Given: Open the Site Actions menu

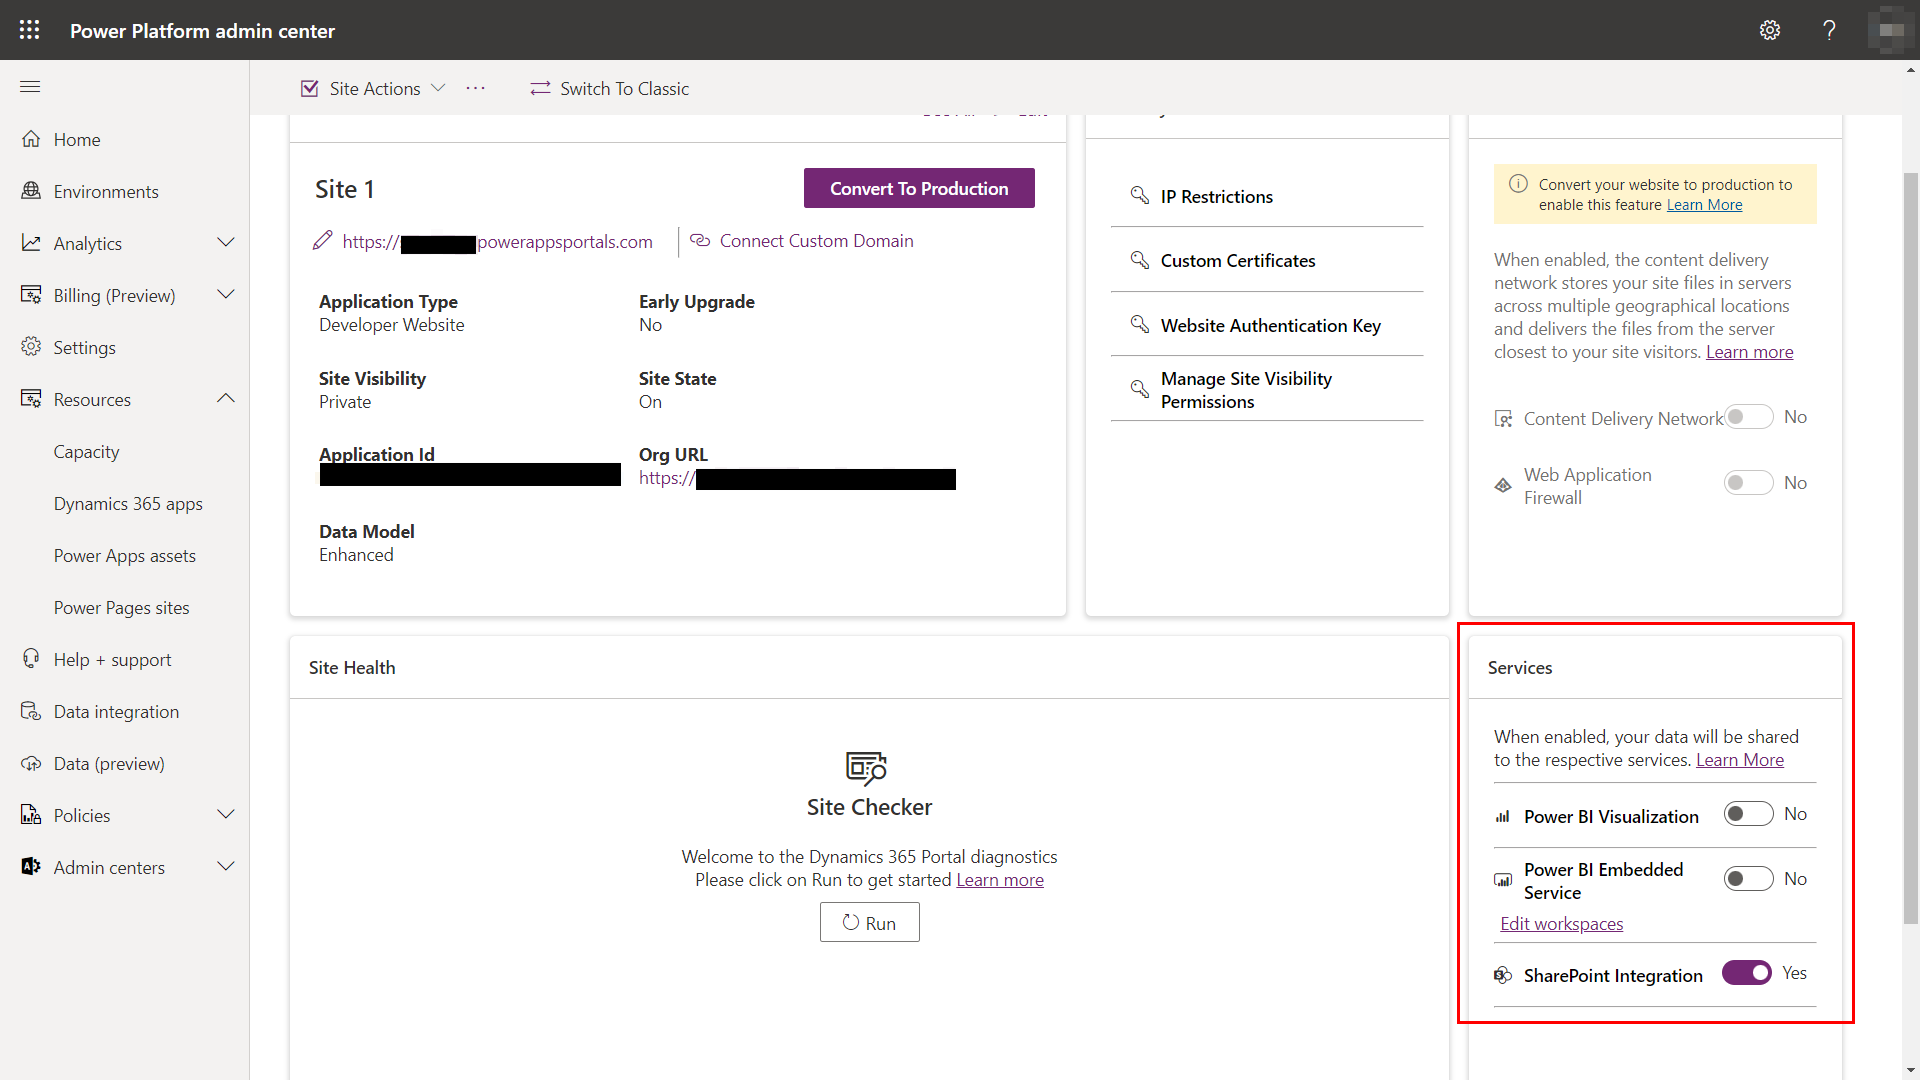Looking at the screenshot, I should [x=375, y=88].
